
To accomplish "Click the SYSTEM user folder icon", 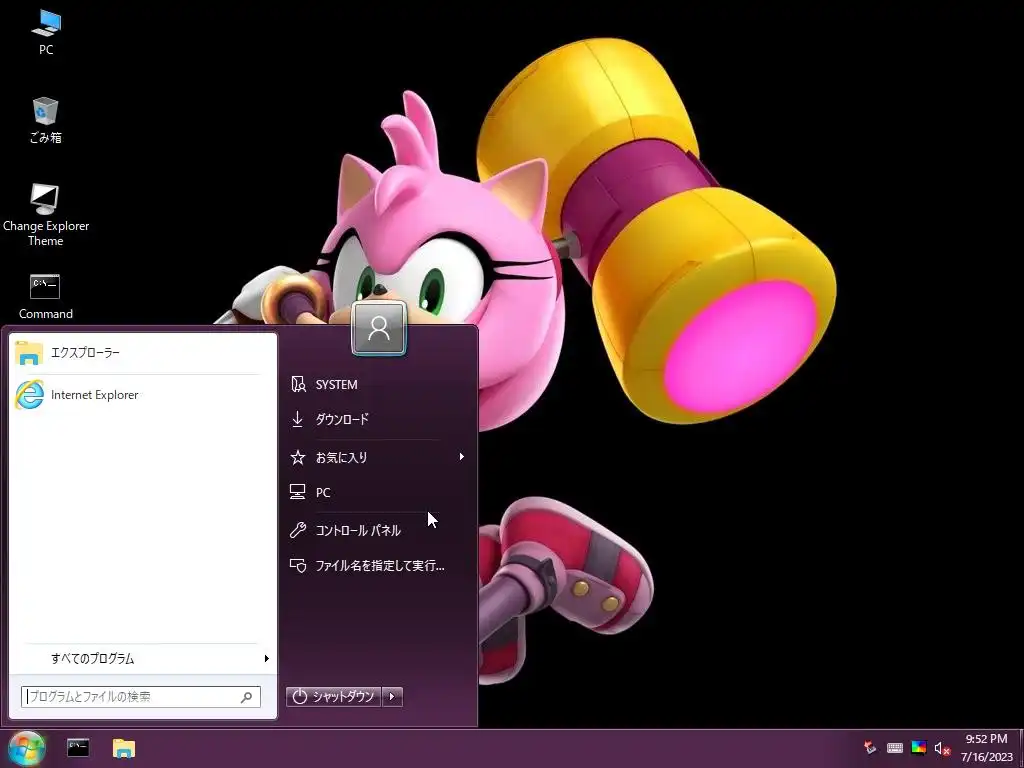I will point(298,384).
